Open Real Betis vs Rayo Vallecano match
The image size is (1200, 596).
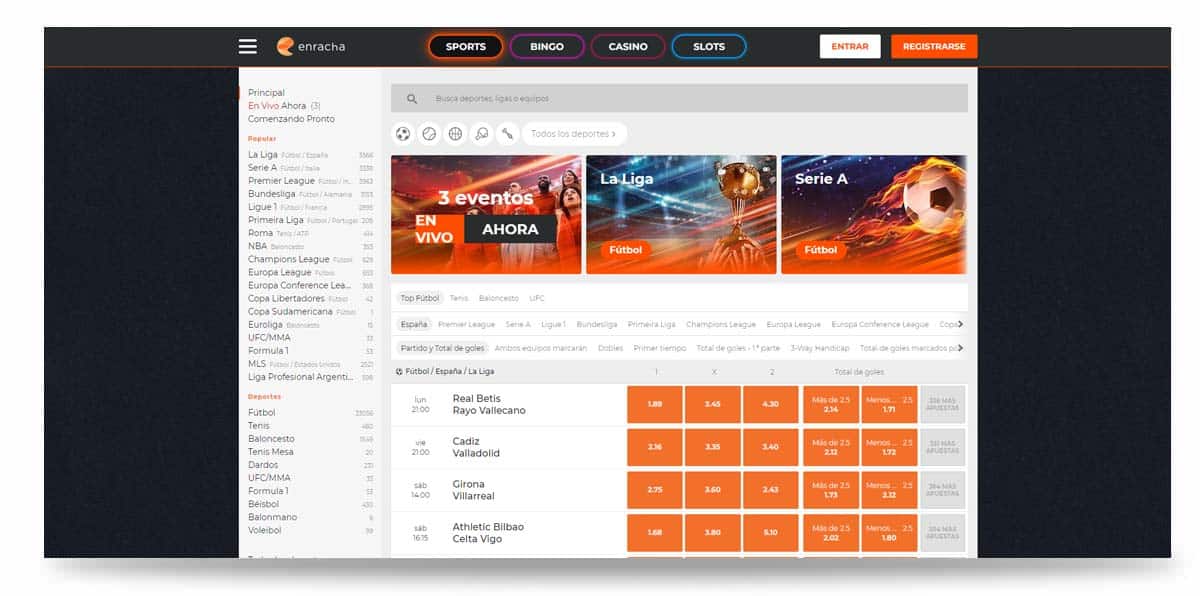click(x=489, y=404)
